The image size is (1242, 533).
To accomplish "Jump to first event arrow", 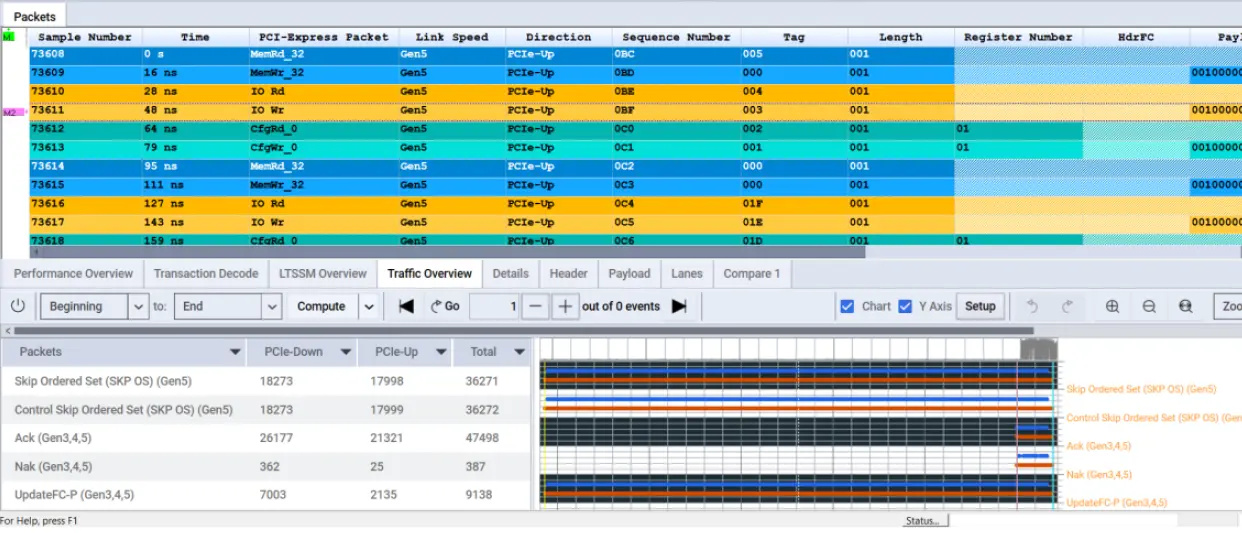I will [x=406, y=306].
